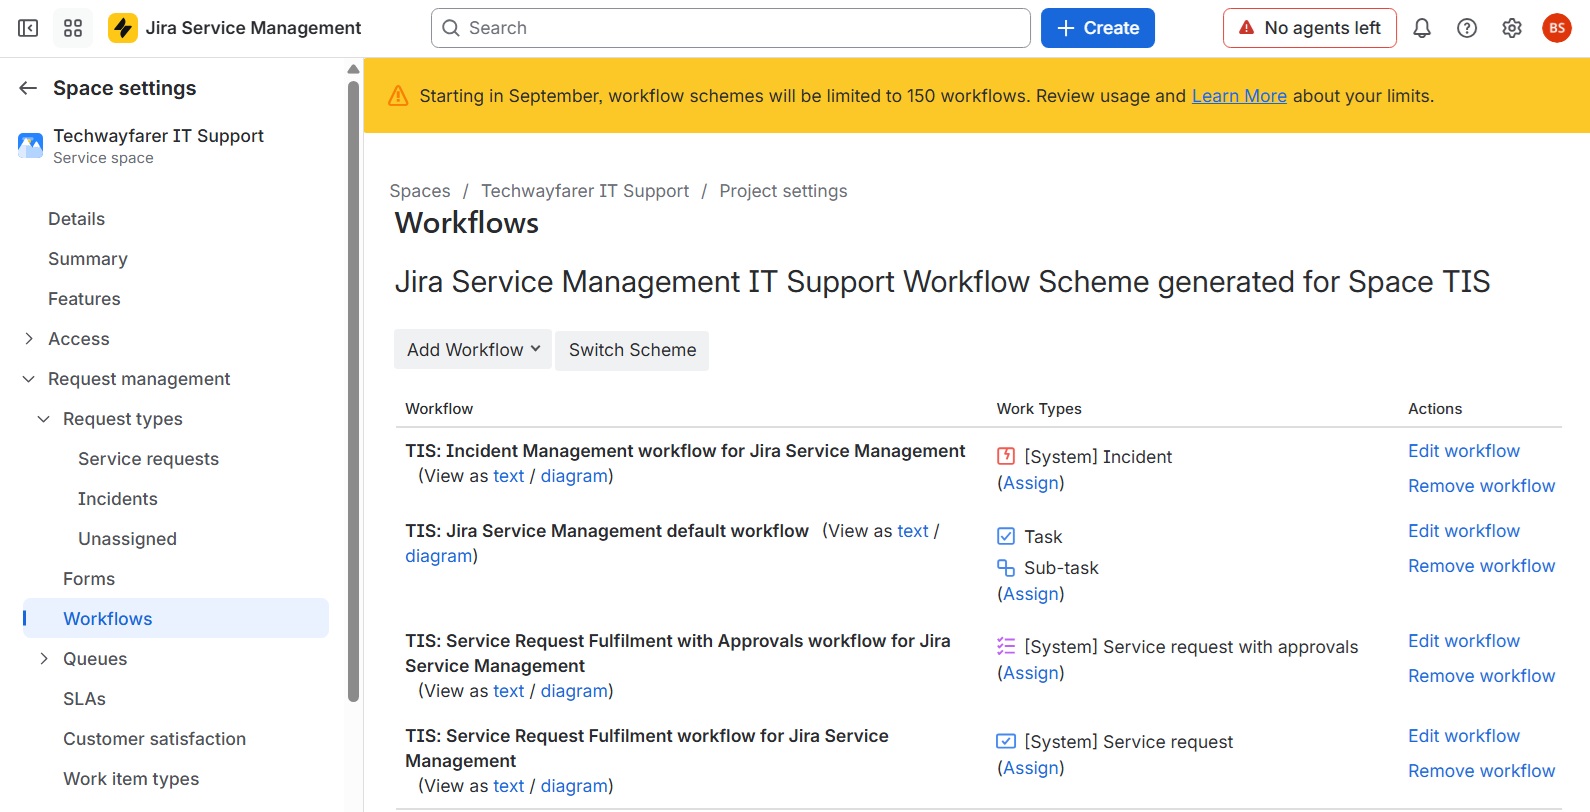Screen dimensions: 1590x812
Task: Expand the Queues chevron
Action: (x=44, y=659)
